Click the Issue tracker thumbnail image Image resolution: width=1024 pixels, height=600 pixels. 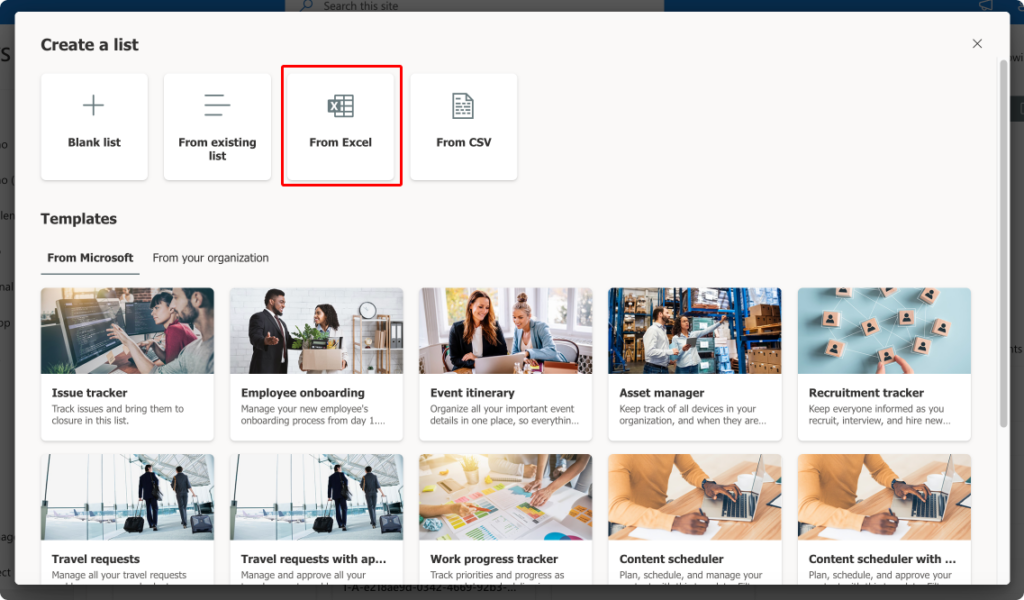click(127, 330)
